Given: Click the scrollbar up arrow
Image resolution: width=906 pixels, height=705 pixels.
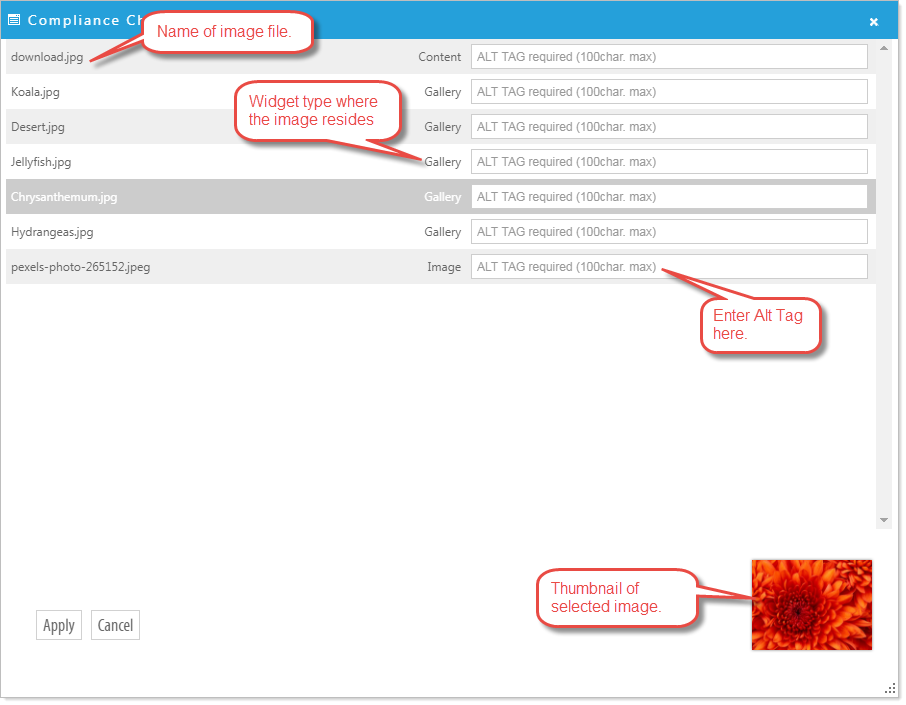Looking at the screenshot, I should tap(883, 49).
